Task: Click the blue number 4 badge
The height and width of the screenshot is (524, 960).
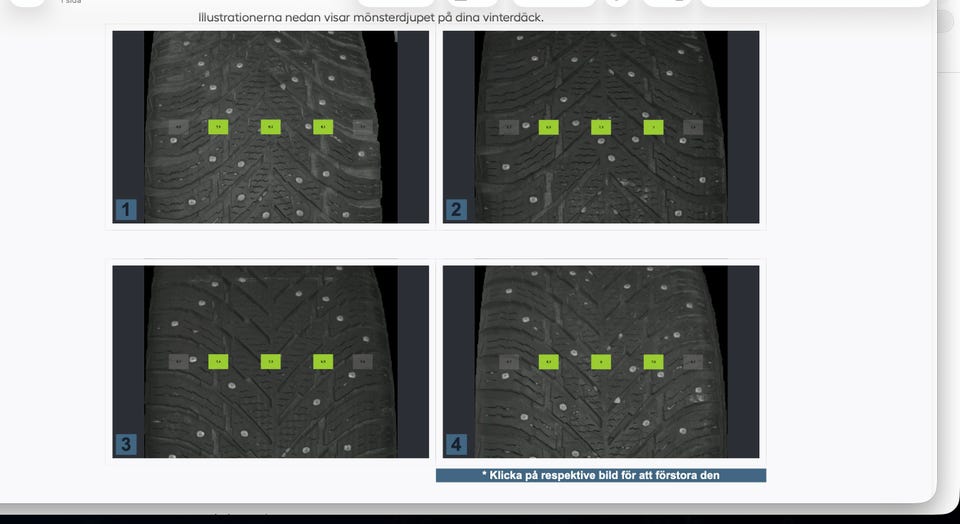Action: [456, 444]
